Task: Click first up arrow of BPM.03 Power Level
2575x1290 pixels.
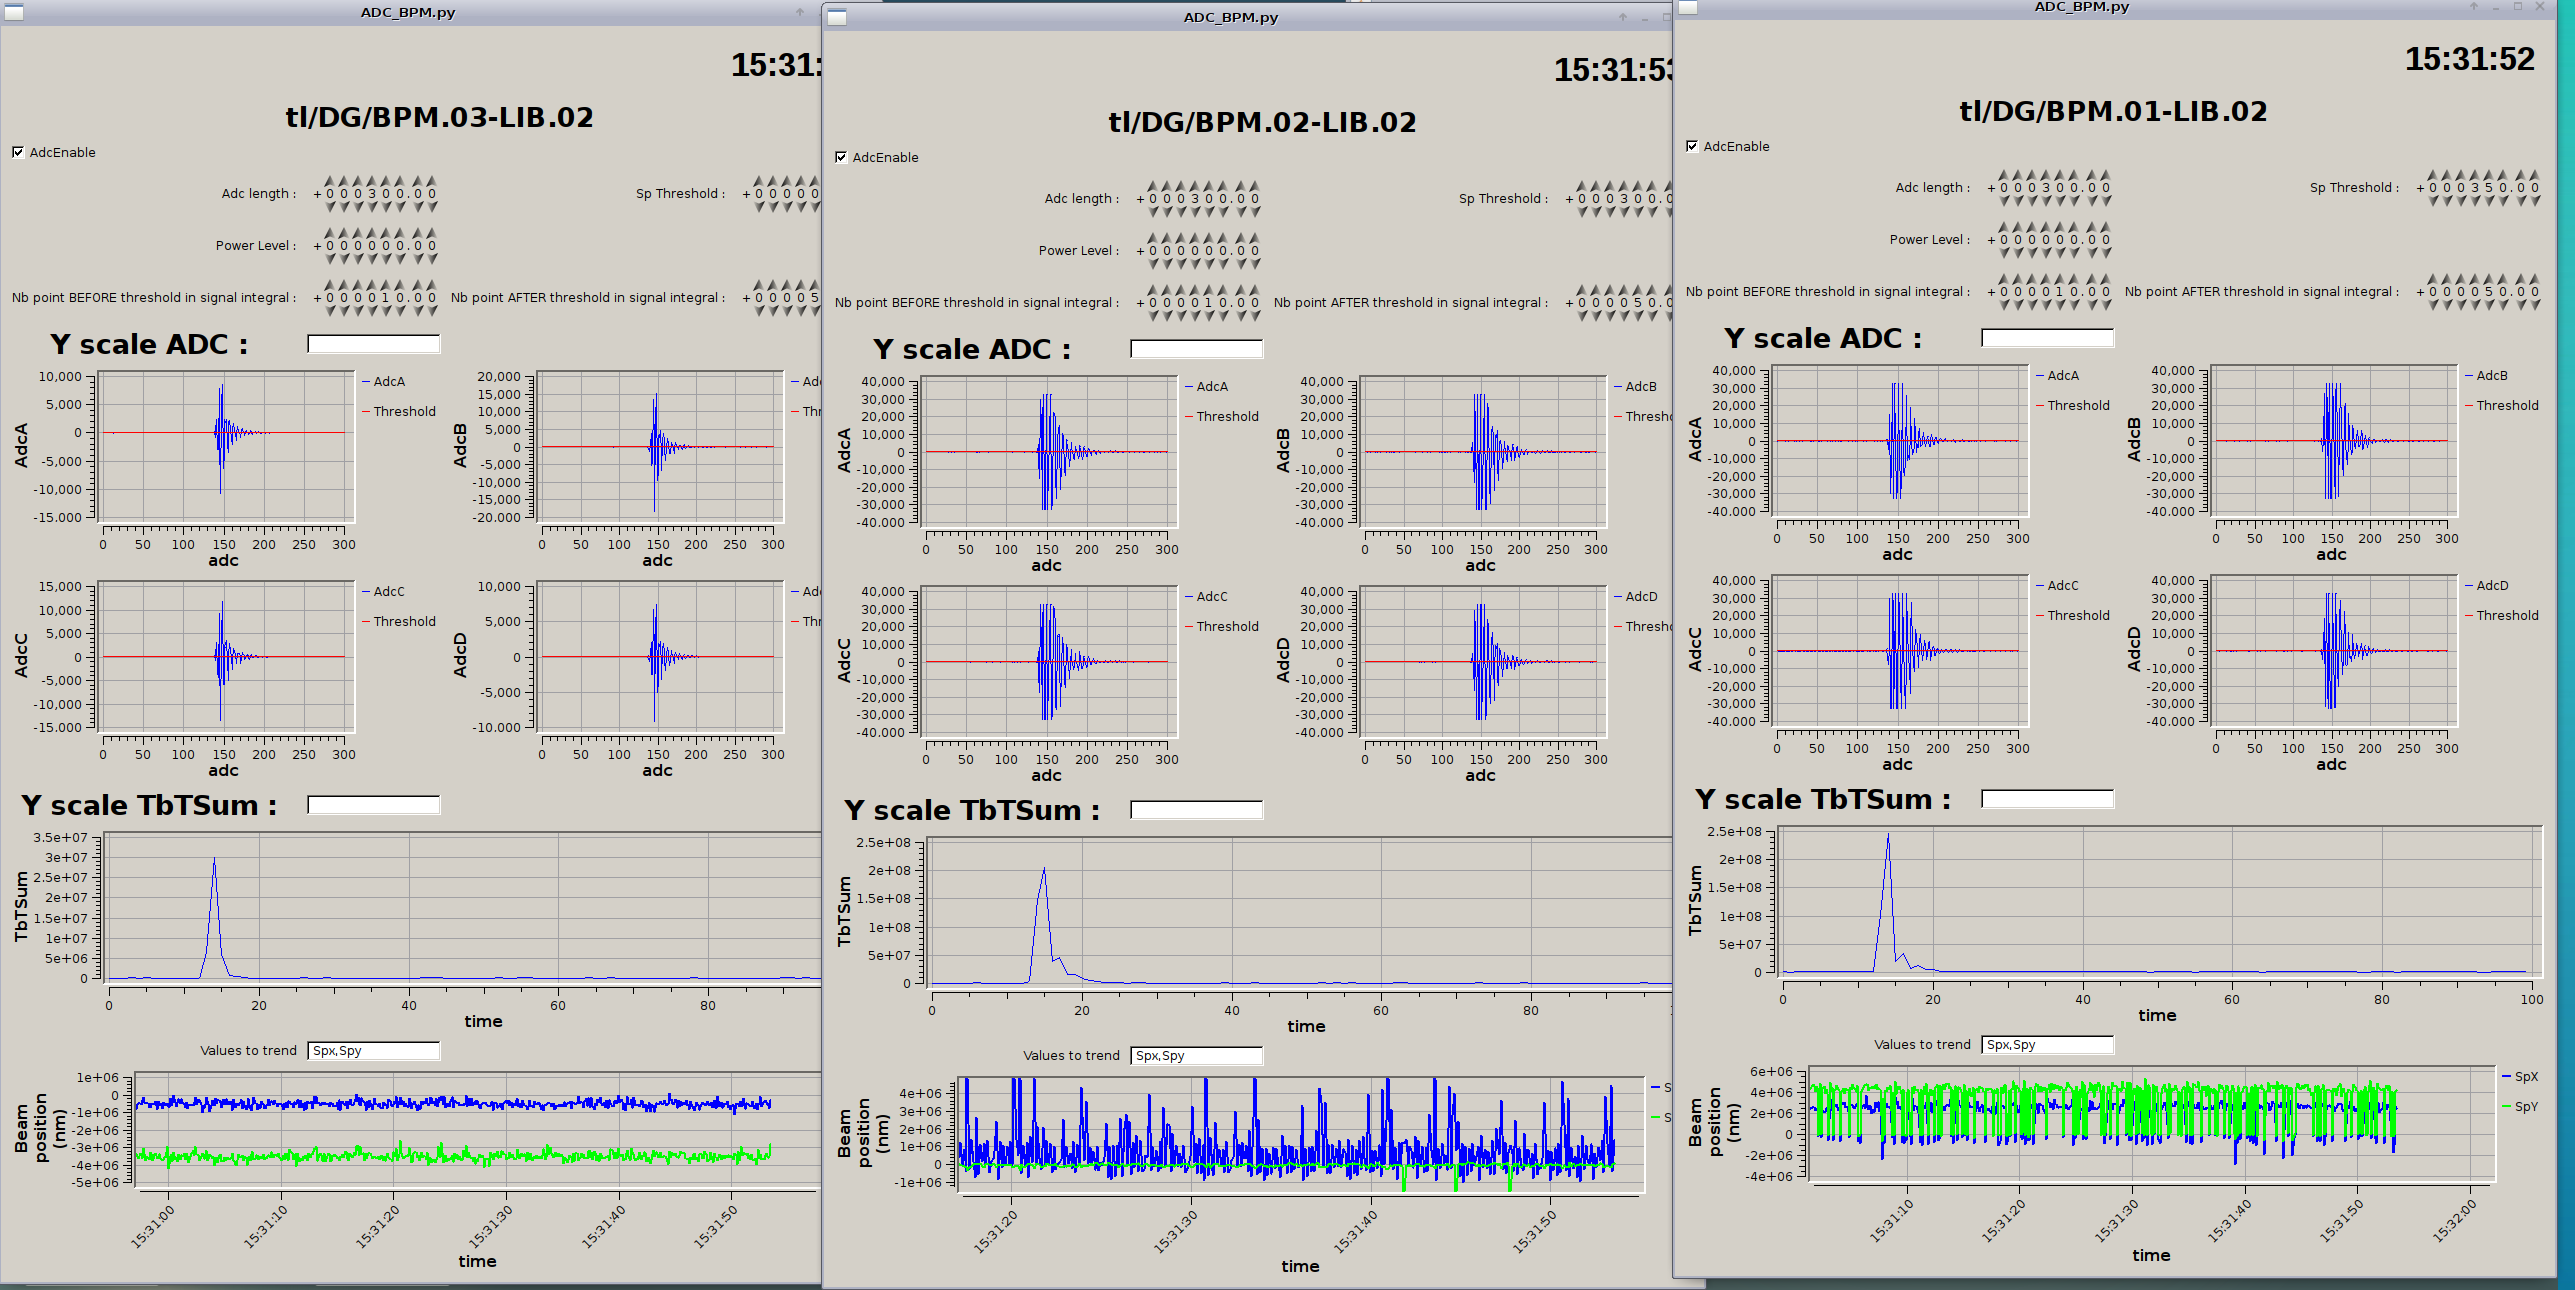Action: coord(329,233)
